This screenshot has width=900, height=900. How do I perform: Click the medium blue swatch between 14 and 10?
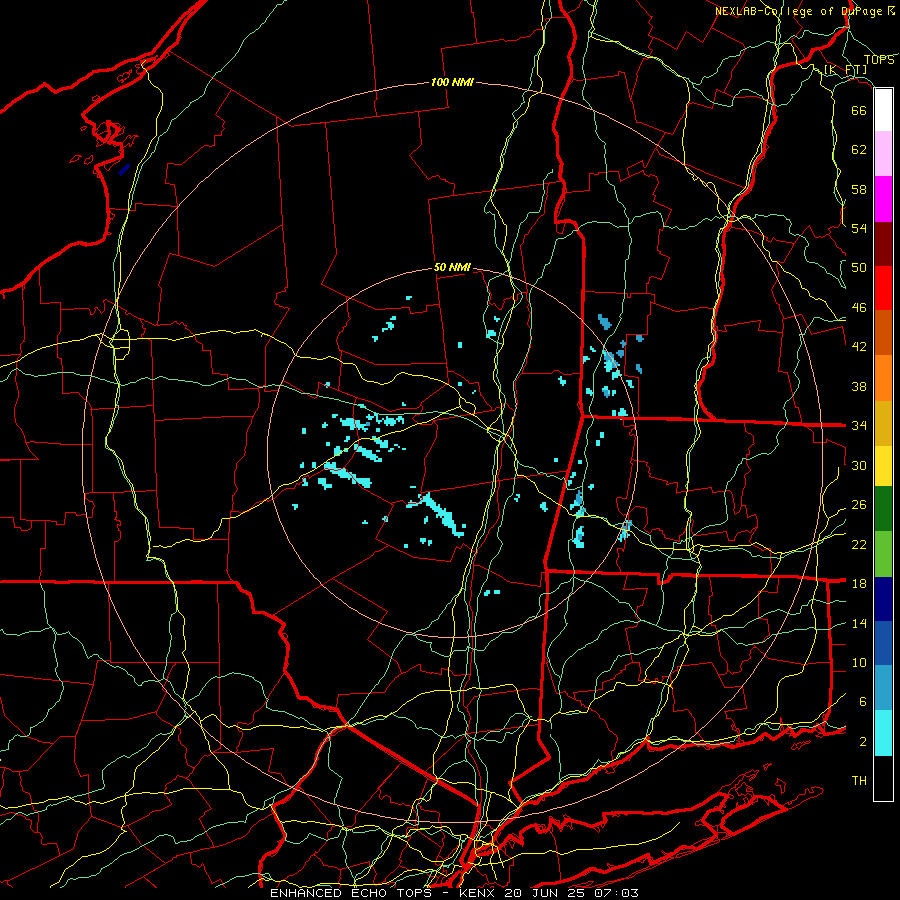(x=883, y=643)
